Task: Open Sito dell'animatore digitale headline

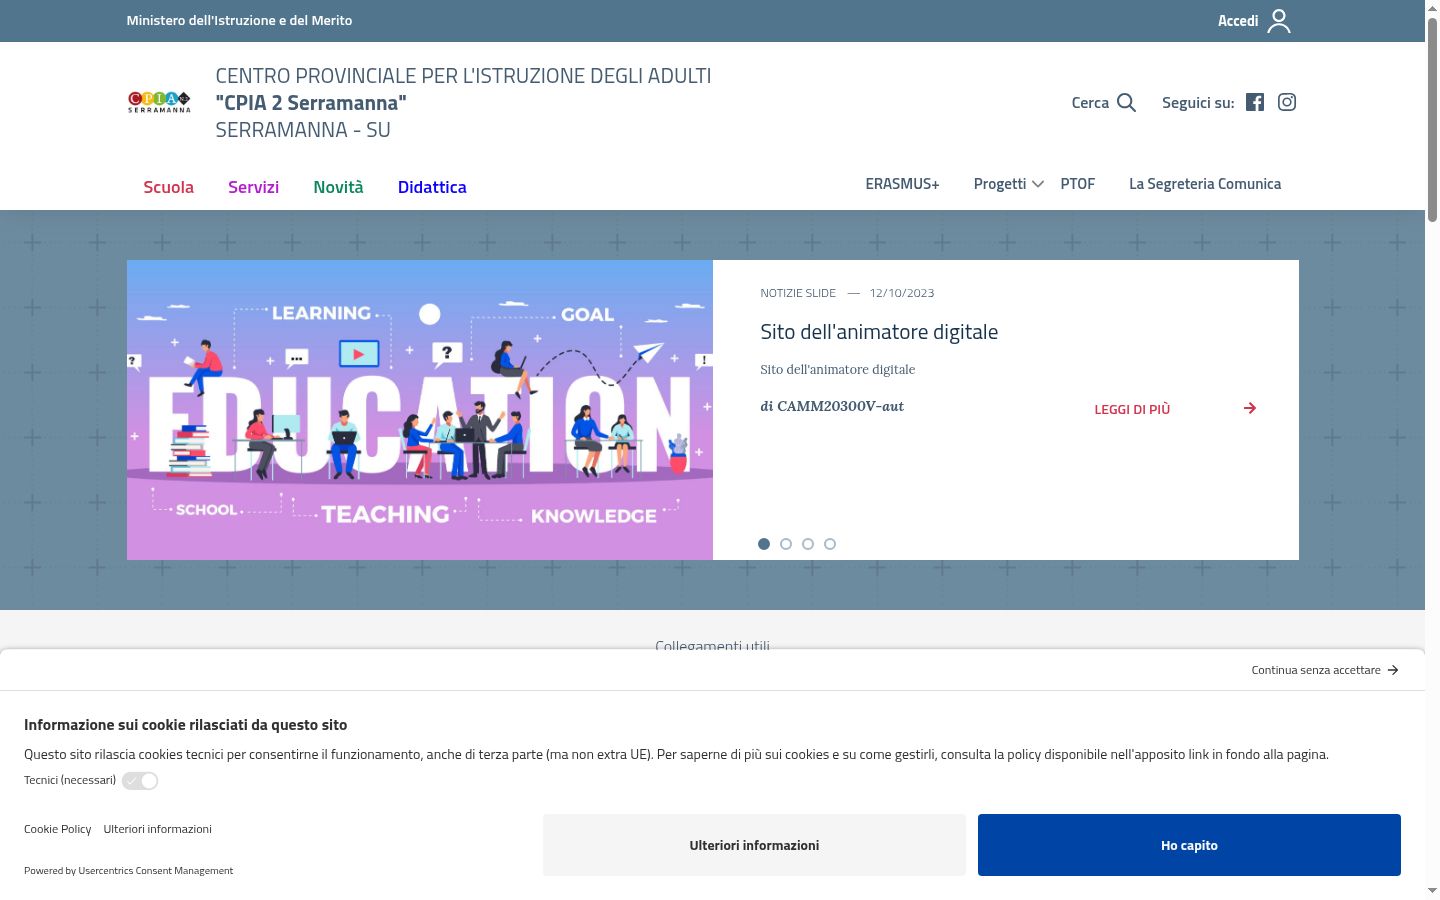Action: pyautogui.click(x=879, y=332)
